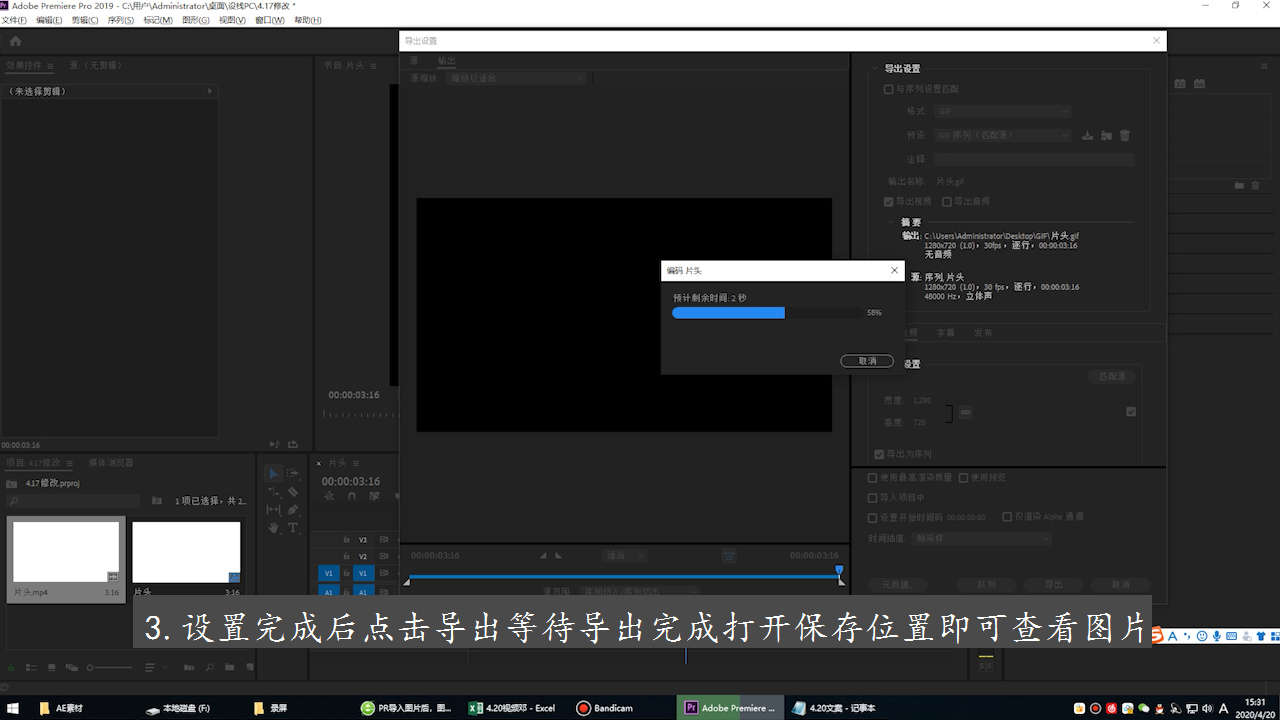Image resolution: width=1280 pixels, height=720 pixels.
Task: Open the 预设 preset dropdown
Action: click(x=1002, y=135)
